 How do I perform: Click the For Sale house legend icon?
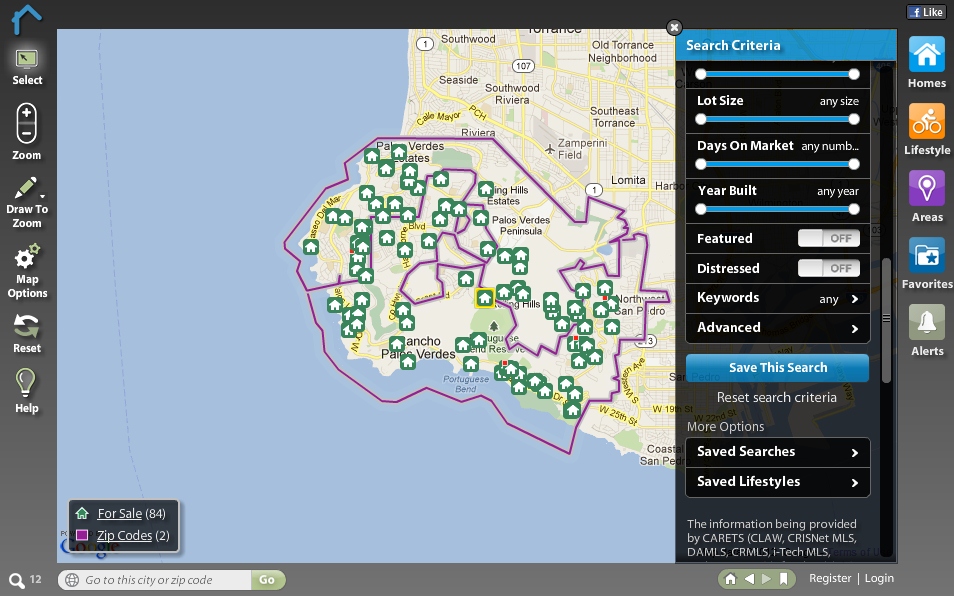pos(82,513)
